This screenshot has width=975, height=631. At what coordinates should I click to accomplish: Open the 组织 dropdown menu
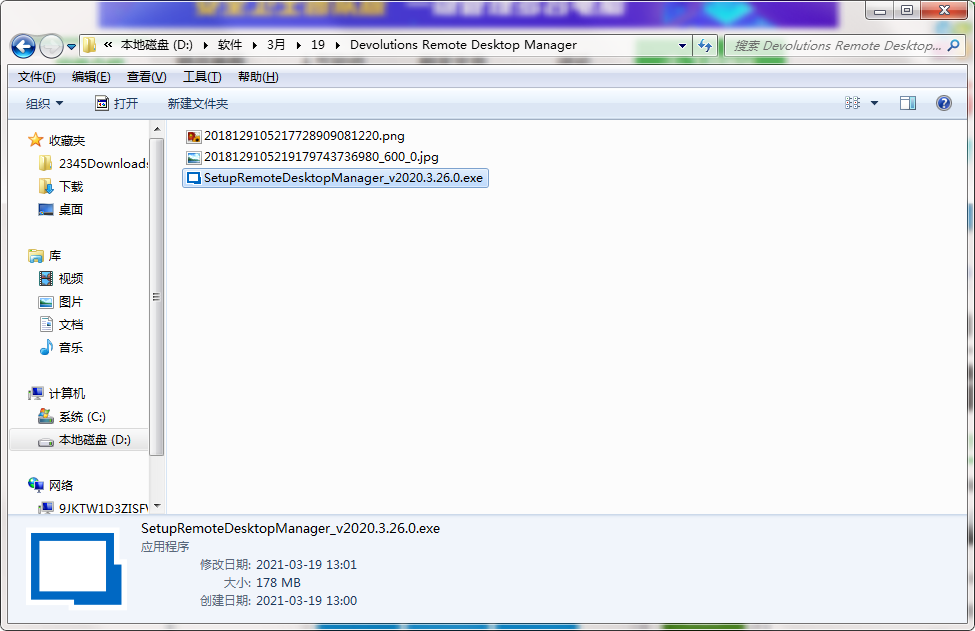[44, 104]
